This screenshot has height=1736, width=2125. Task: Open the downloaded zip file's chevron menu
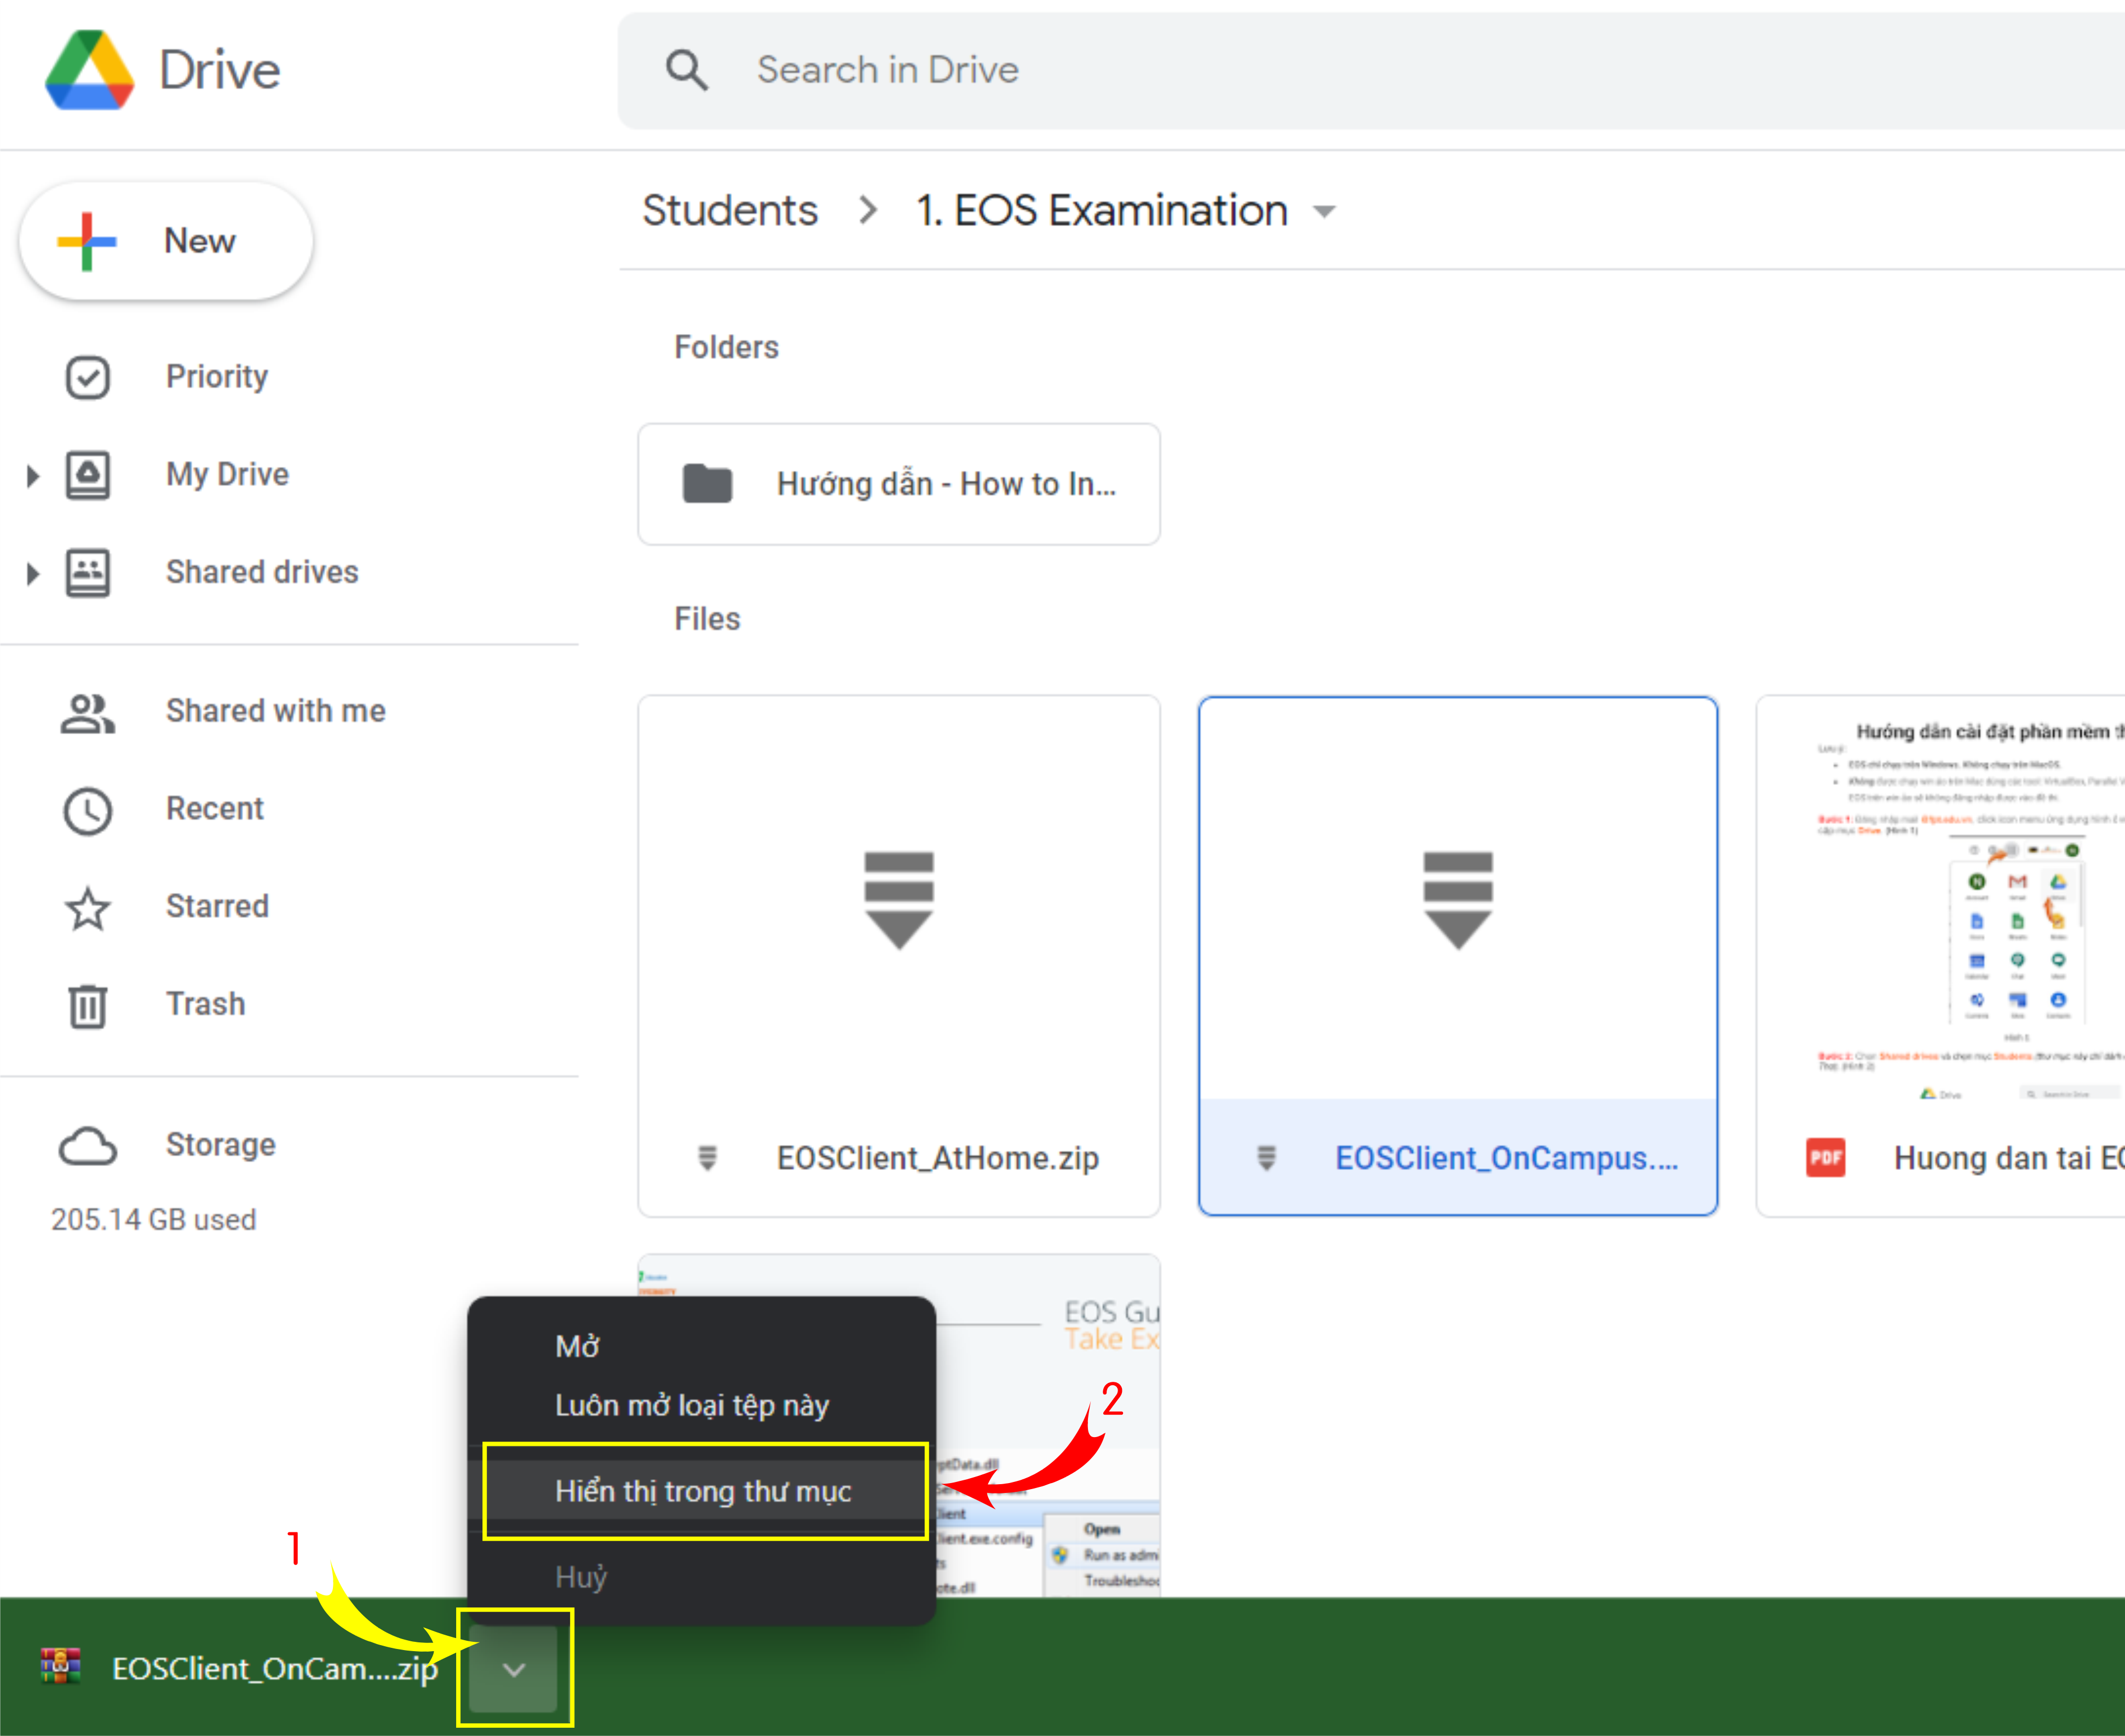(x=513, y=1667)
